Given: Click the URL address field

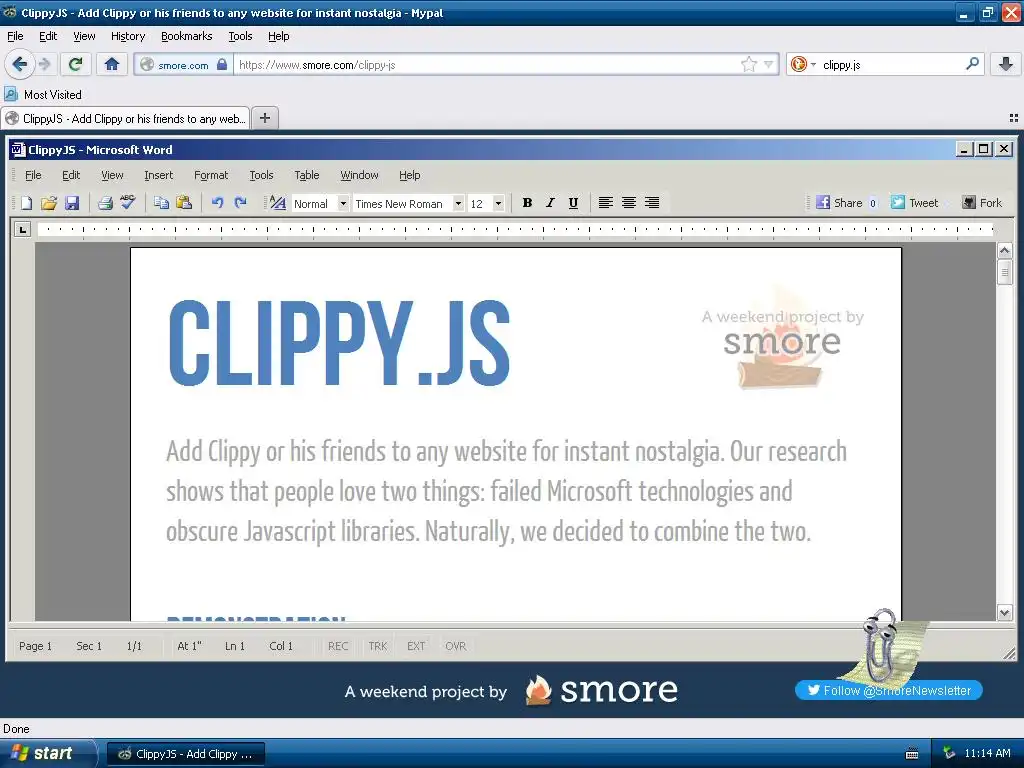Looking at the screenshot, I should point(487,64).
